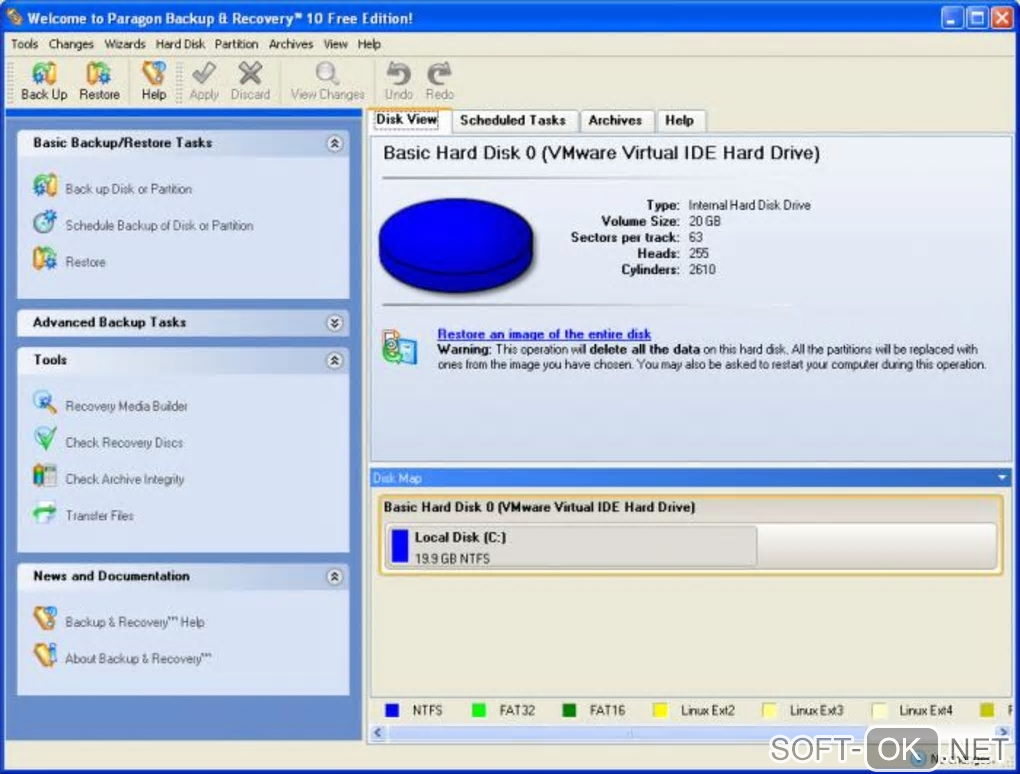Click the Linux Ext4 legend swatch
This screenshot has width=1020, height=774.
click(x=879, y=710)
